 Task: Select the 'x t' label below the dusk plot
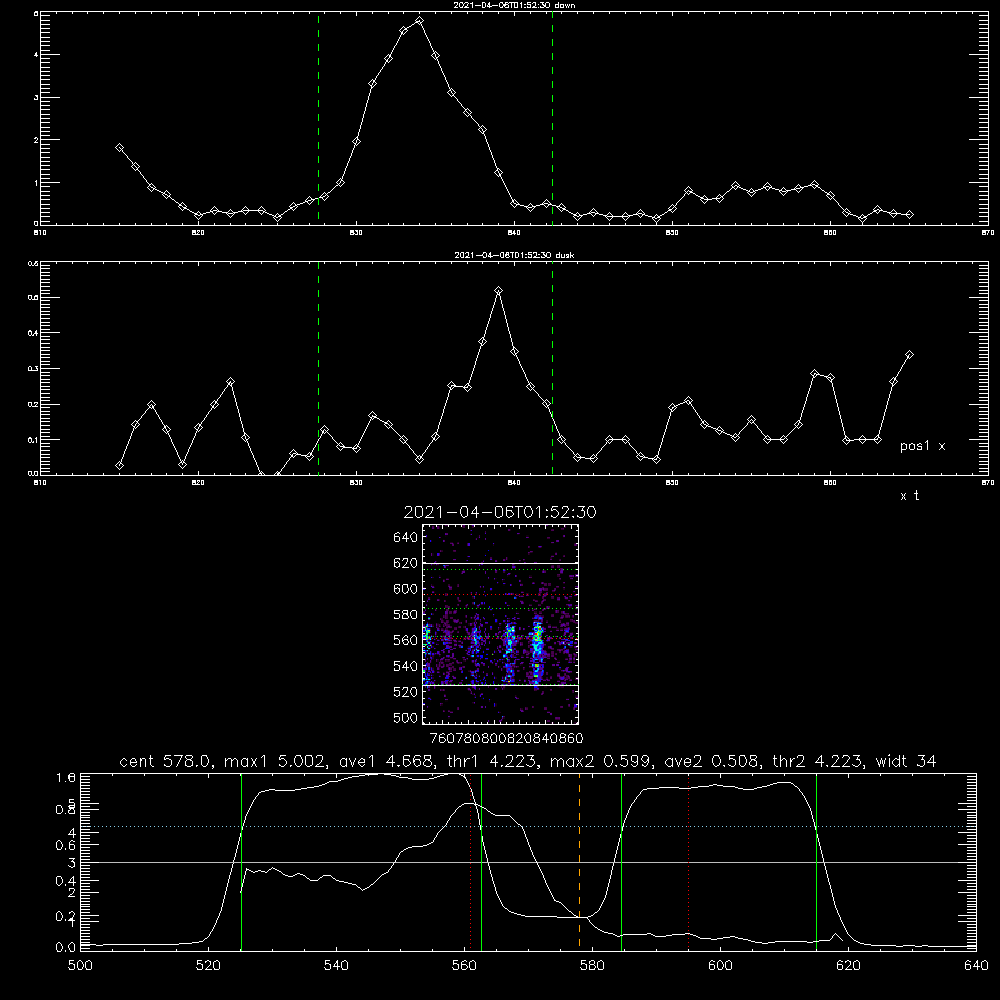[x=909, y=496]
